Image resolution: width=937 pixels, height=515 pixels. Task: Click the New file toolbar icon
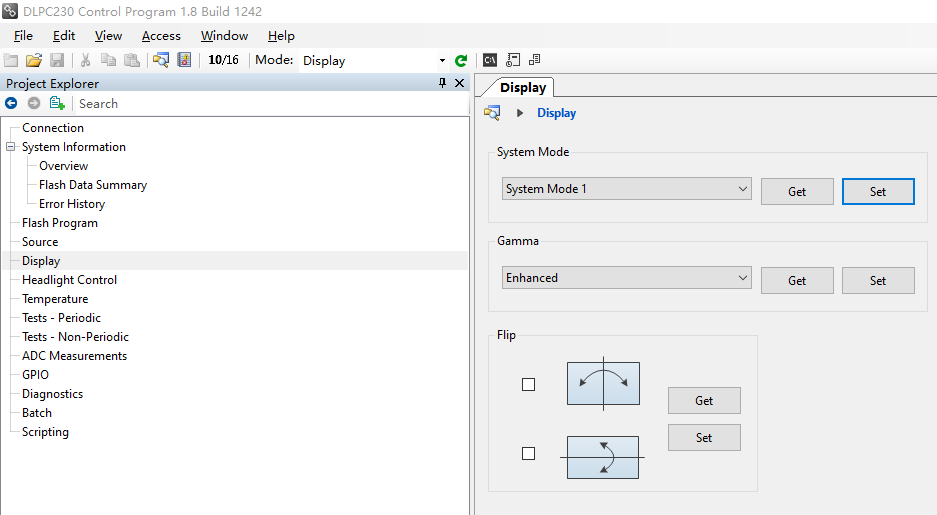[x=11, y=60]
